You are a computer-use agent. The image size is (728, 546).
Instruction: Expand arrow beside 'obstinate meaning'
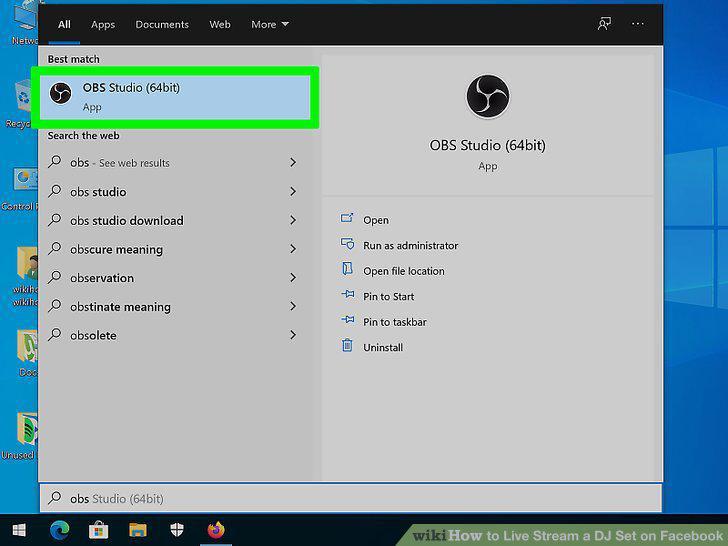click(x=293, y=306)
